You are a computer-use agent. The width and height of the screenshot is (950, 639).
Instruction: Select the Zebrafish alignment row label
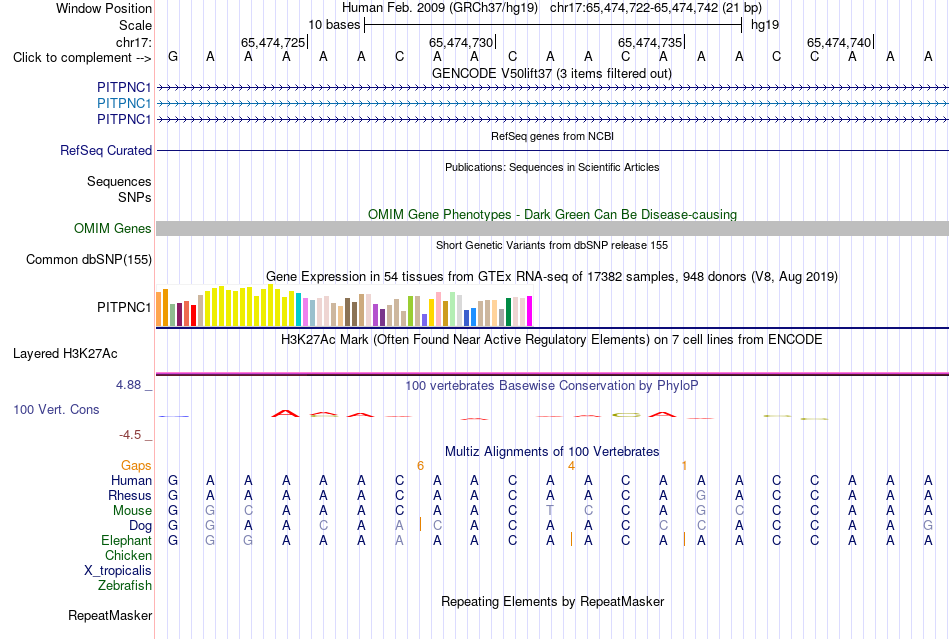(125, 585)
